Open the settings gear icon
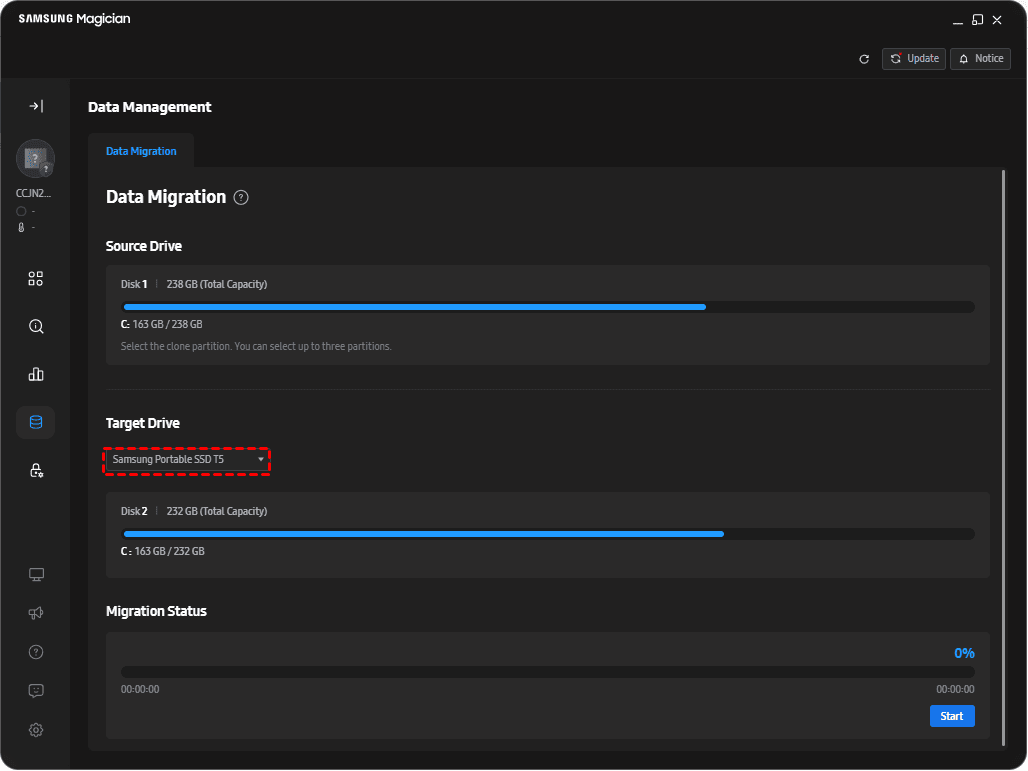 click(x=35, y=730)
